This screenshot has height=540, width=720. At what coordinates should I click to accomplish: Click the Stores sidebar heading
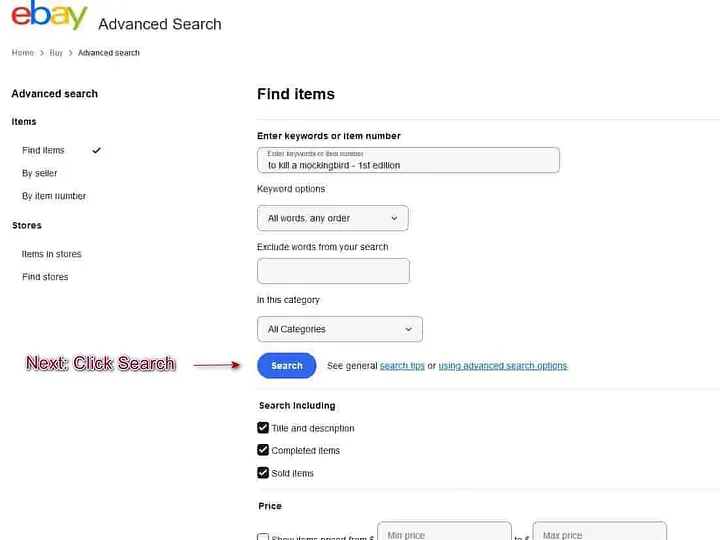point(27,225)
